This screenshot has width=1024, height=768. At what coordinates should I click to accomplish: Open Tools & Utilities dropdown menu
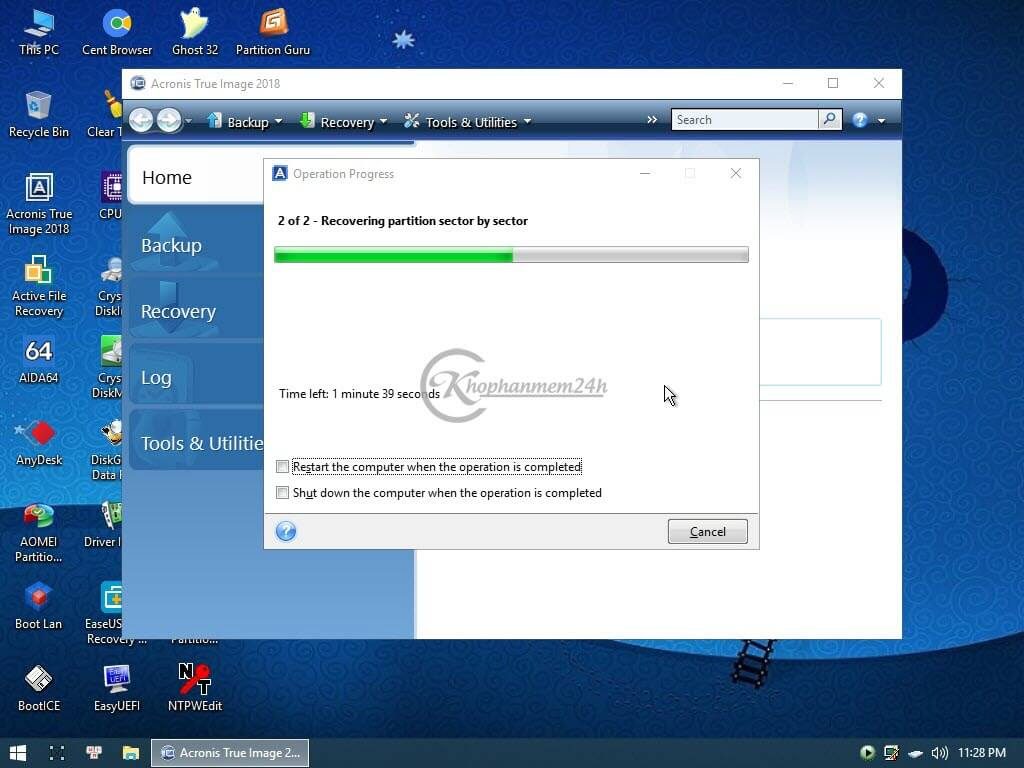click(467, 122)
